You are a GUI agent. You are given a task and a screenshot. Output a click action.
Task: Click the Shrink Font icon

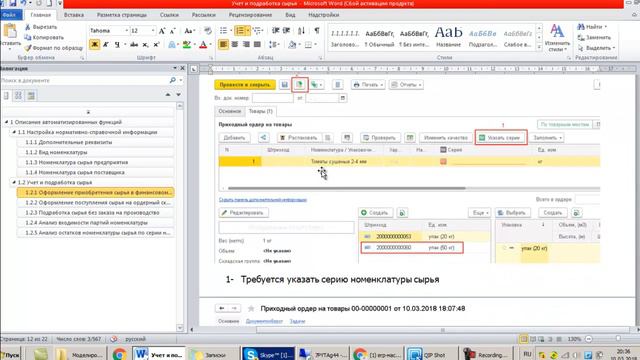tap(172, 31)
